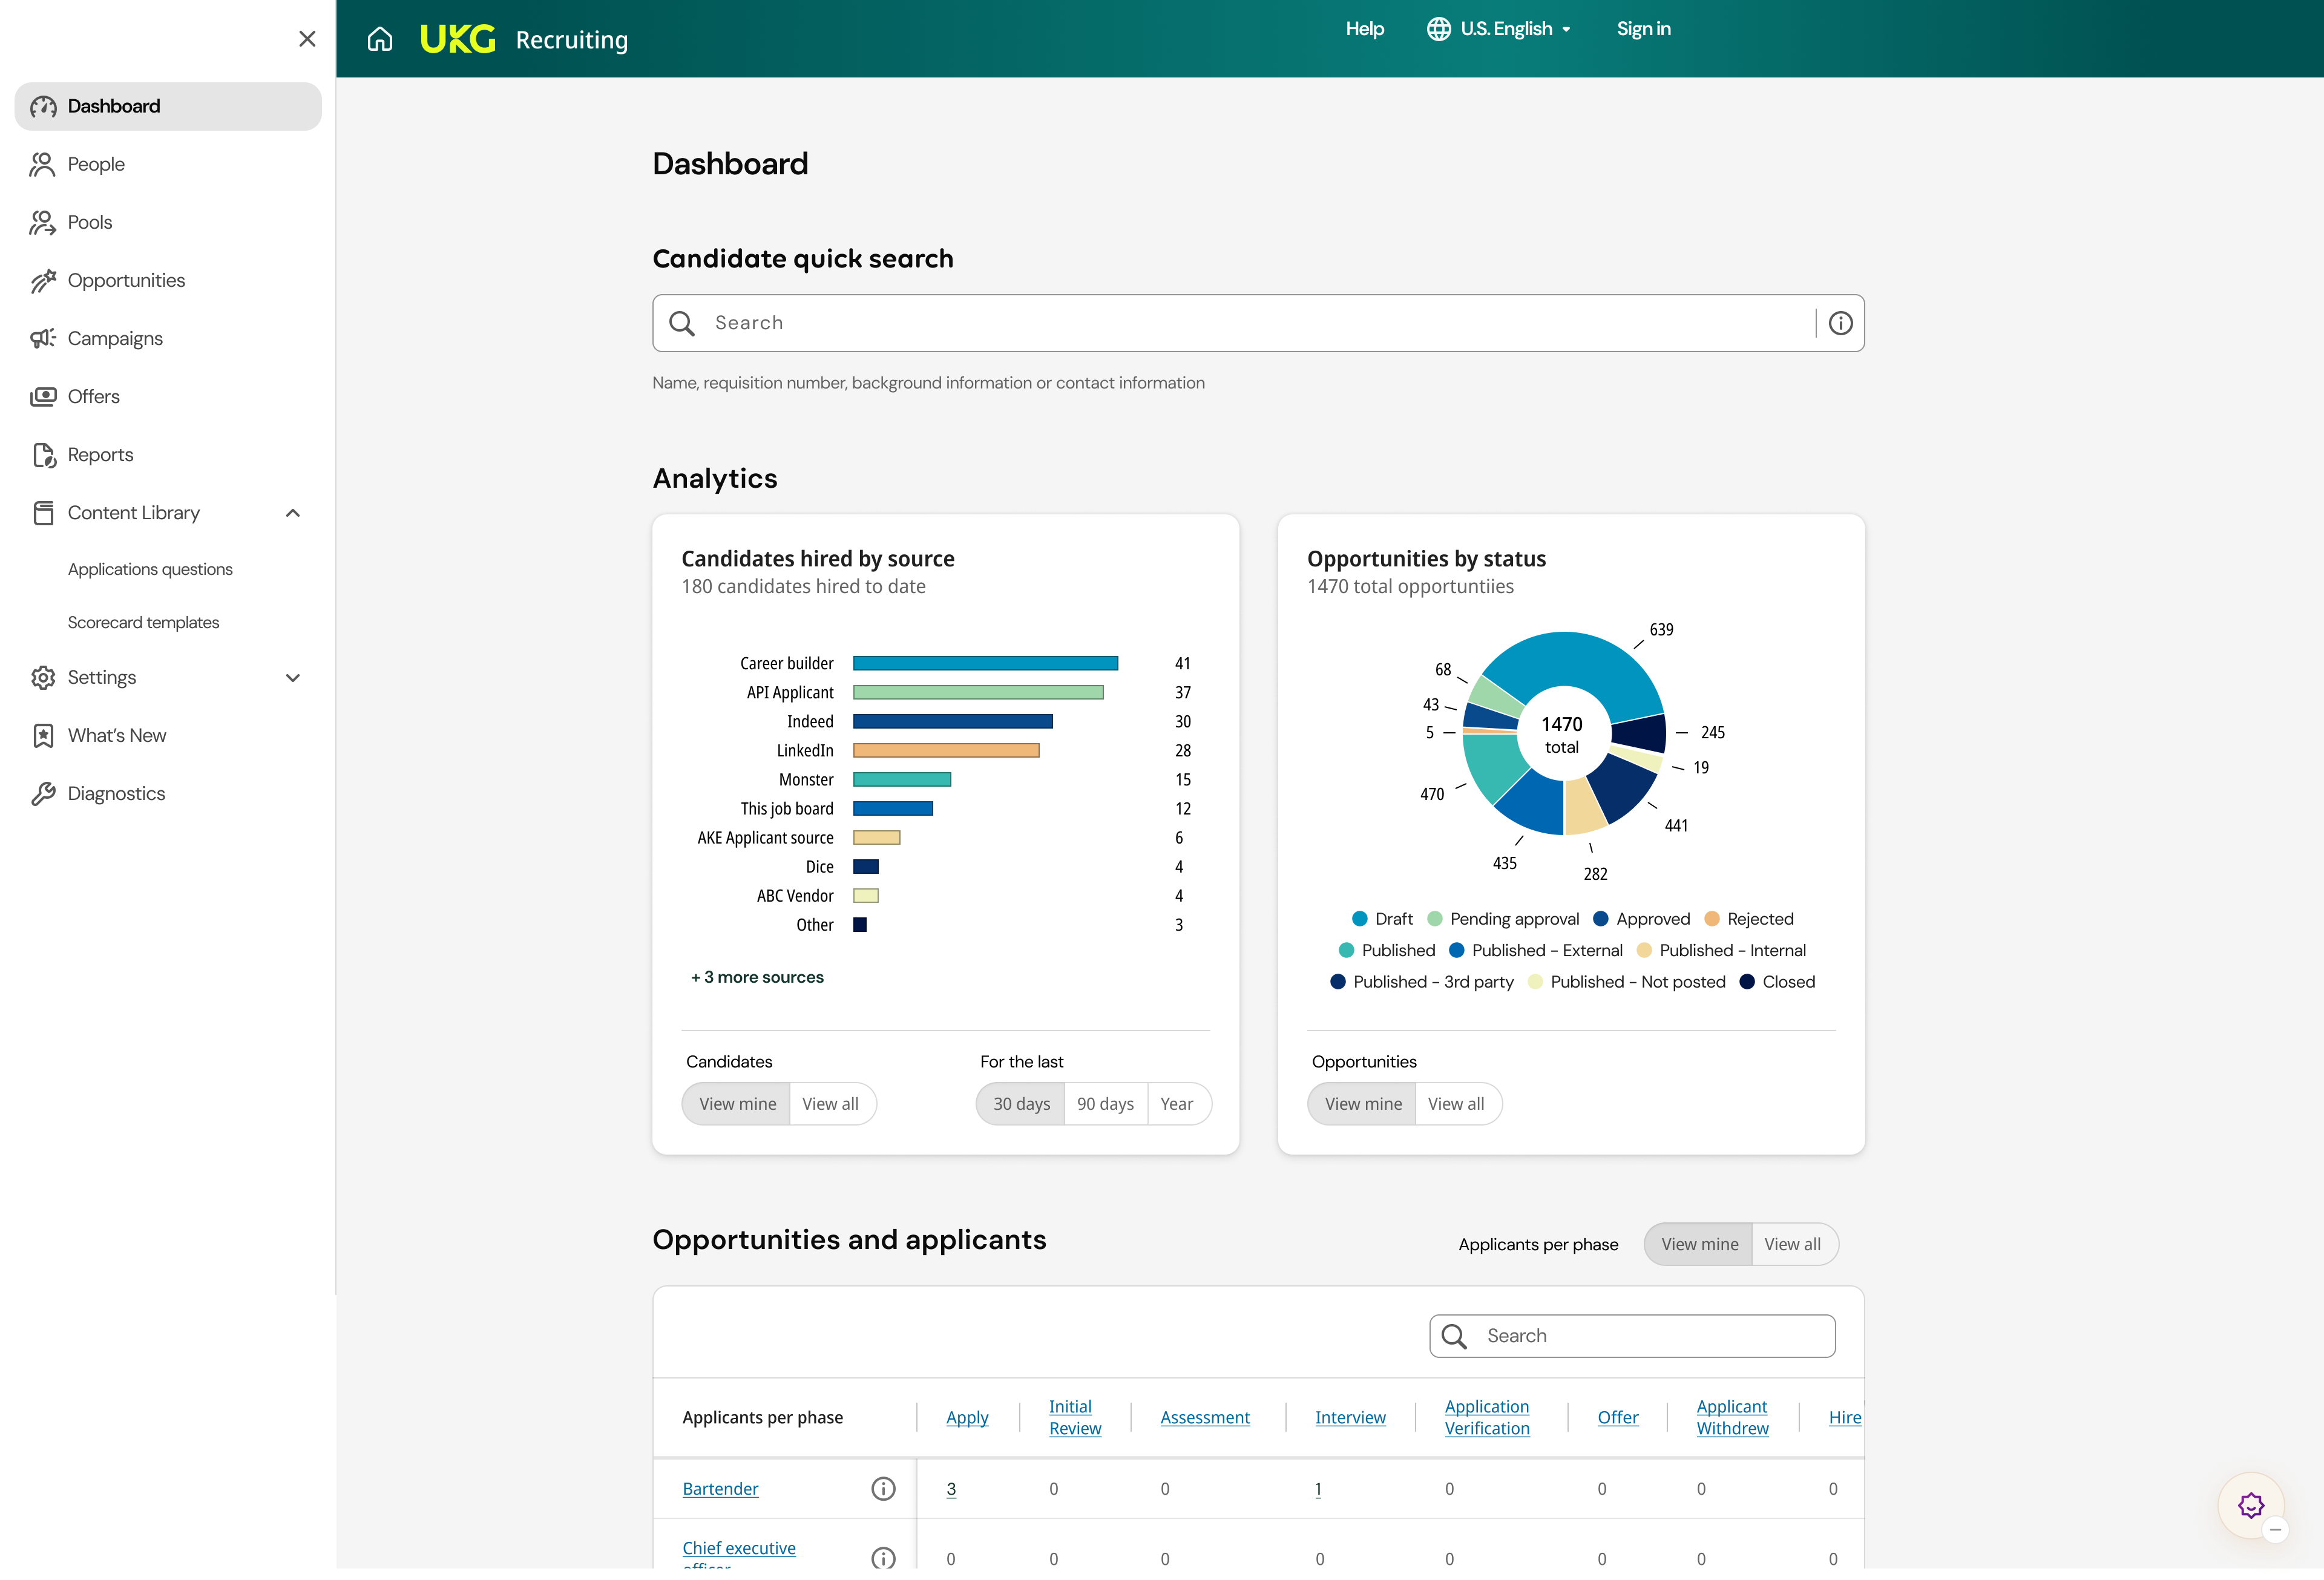Collapse the Content Library section
The width and height of the screenshot is (2324, 1580).
point(292,512)
